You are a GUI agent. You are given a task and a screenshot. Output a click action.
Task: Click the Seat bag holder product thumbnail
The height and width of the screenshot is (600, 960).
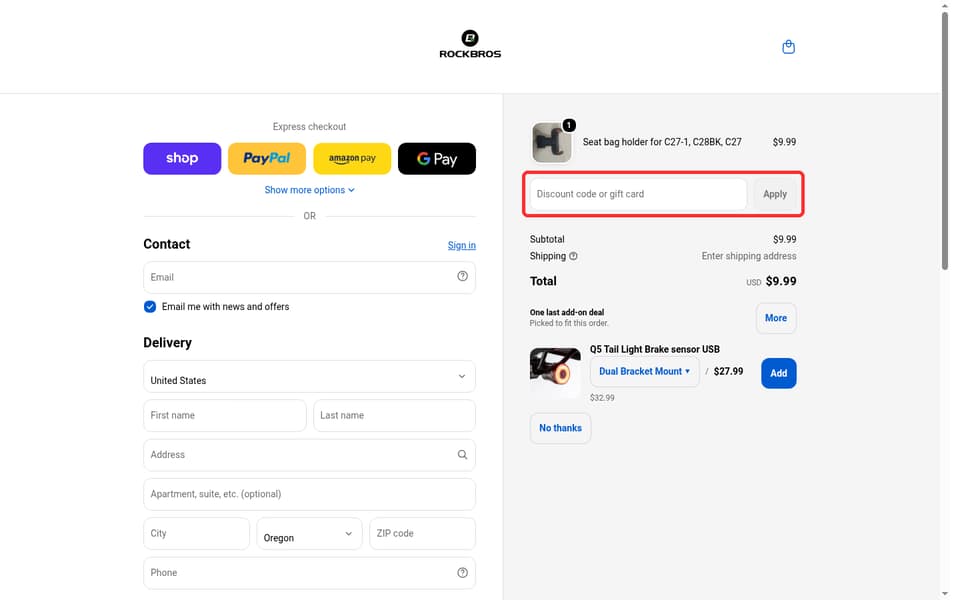(x=551, y=142)
